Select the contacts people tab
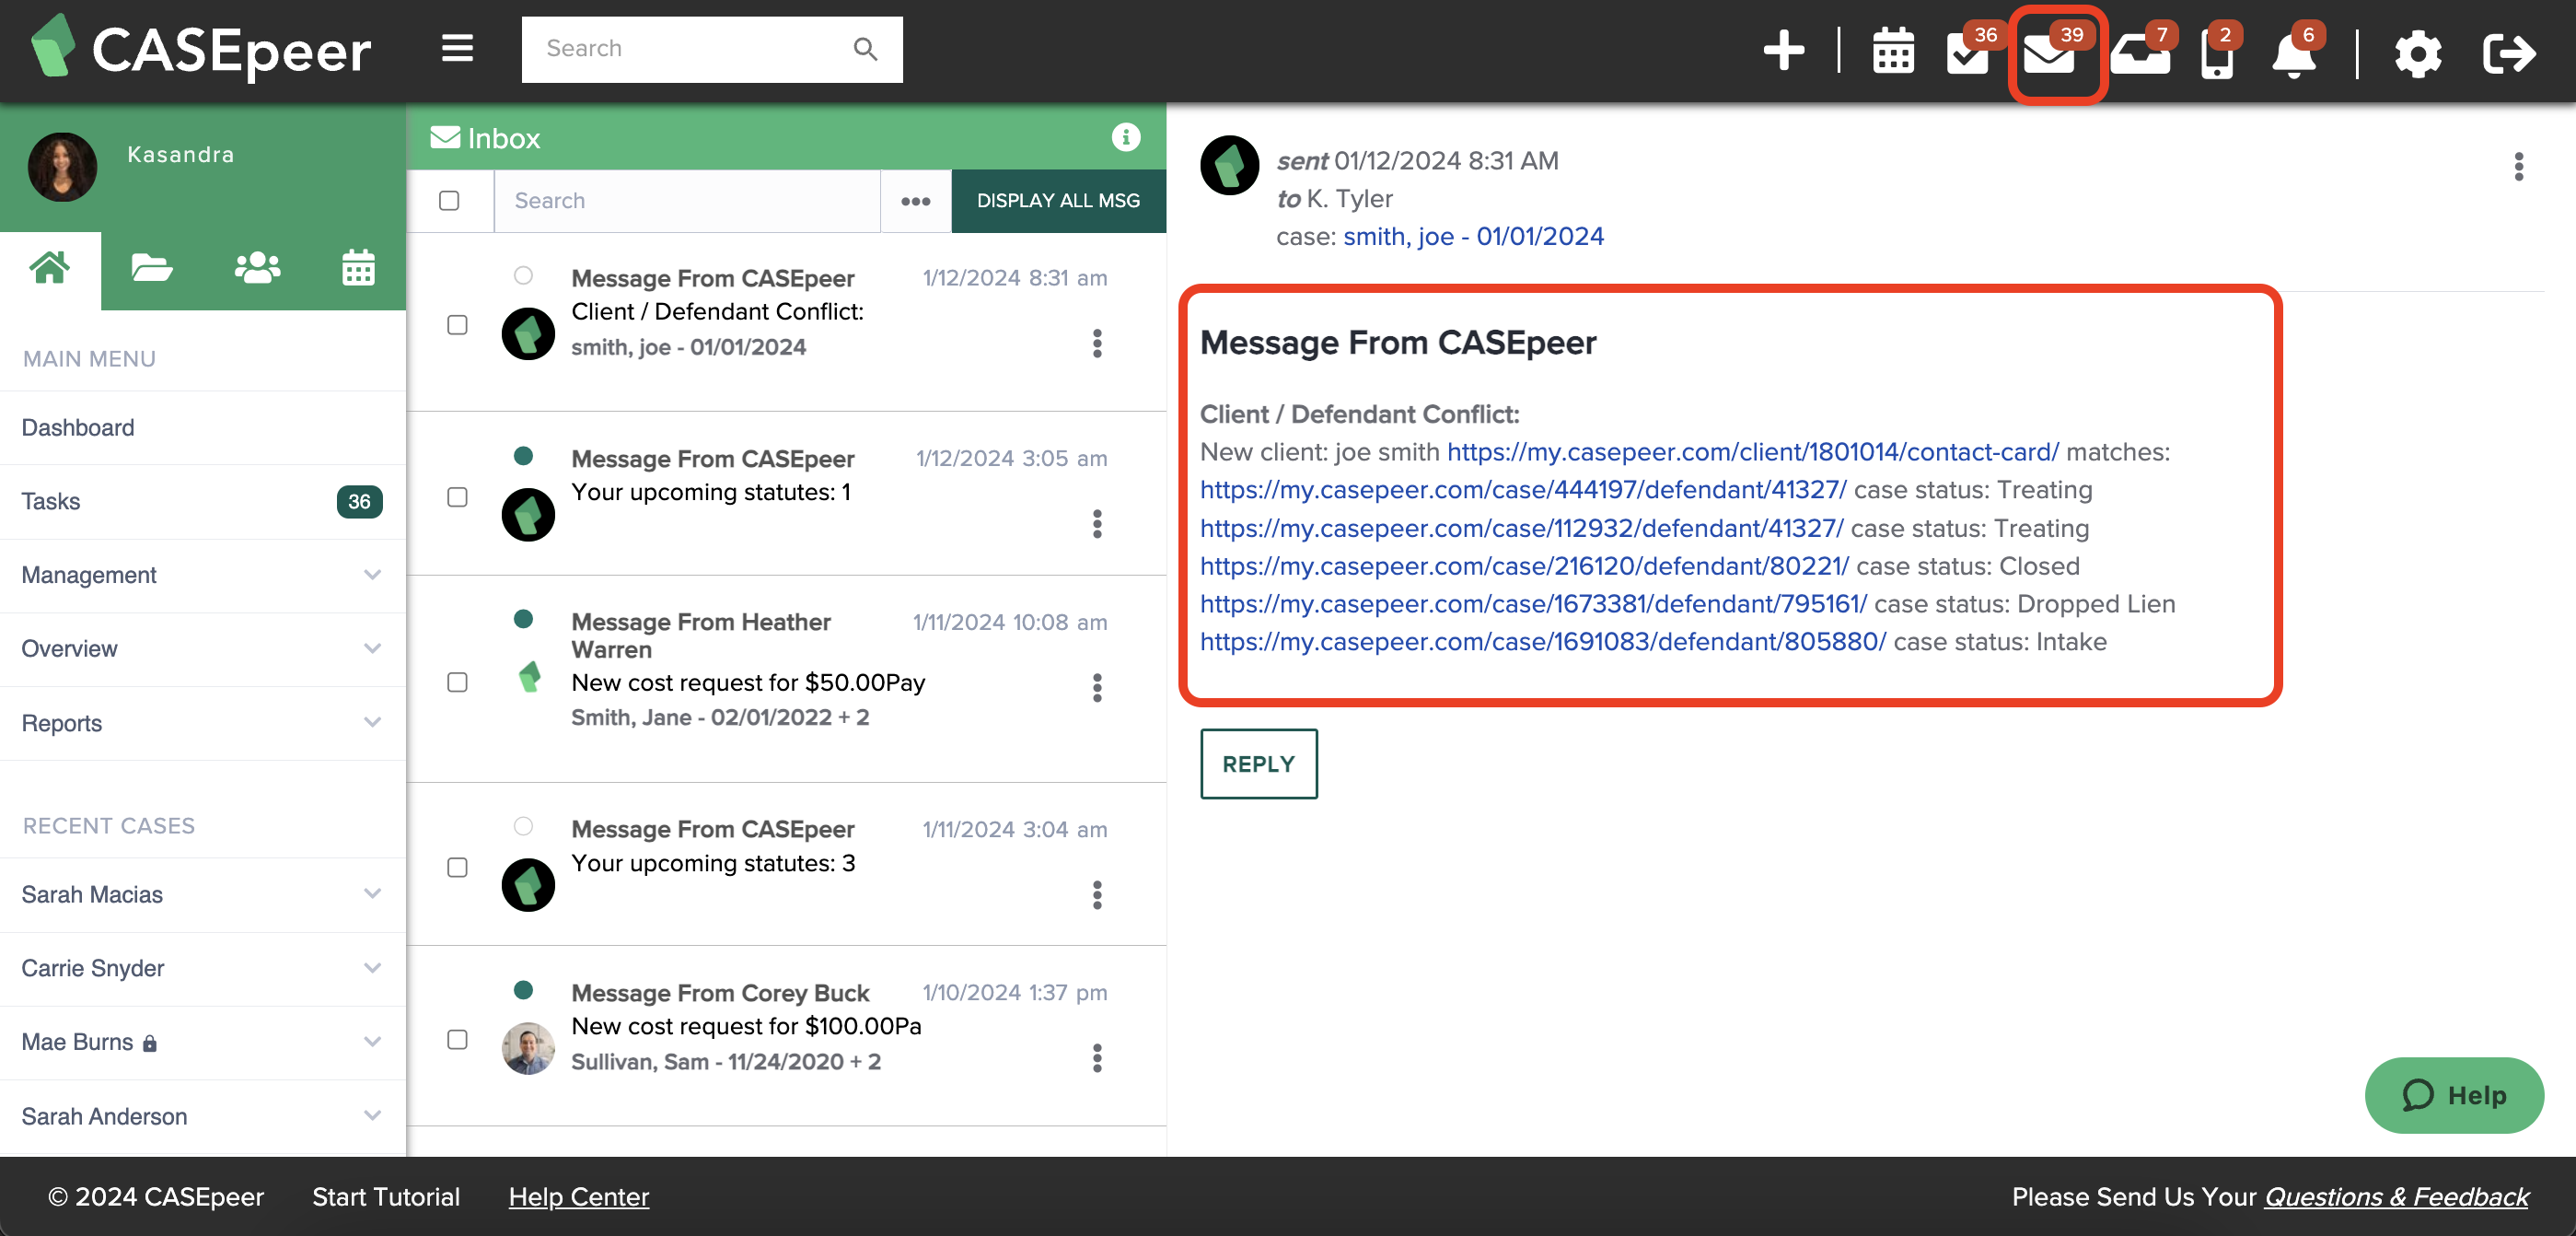Screen dimensions: 2576x1236 [257, 268]
